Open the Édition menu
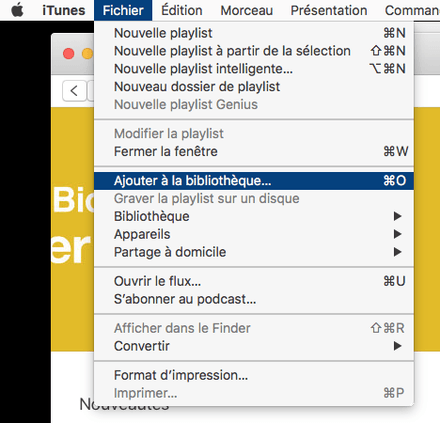Image resolution: width=440 pixels, height=423 pixels. (x=182, y=10)
